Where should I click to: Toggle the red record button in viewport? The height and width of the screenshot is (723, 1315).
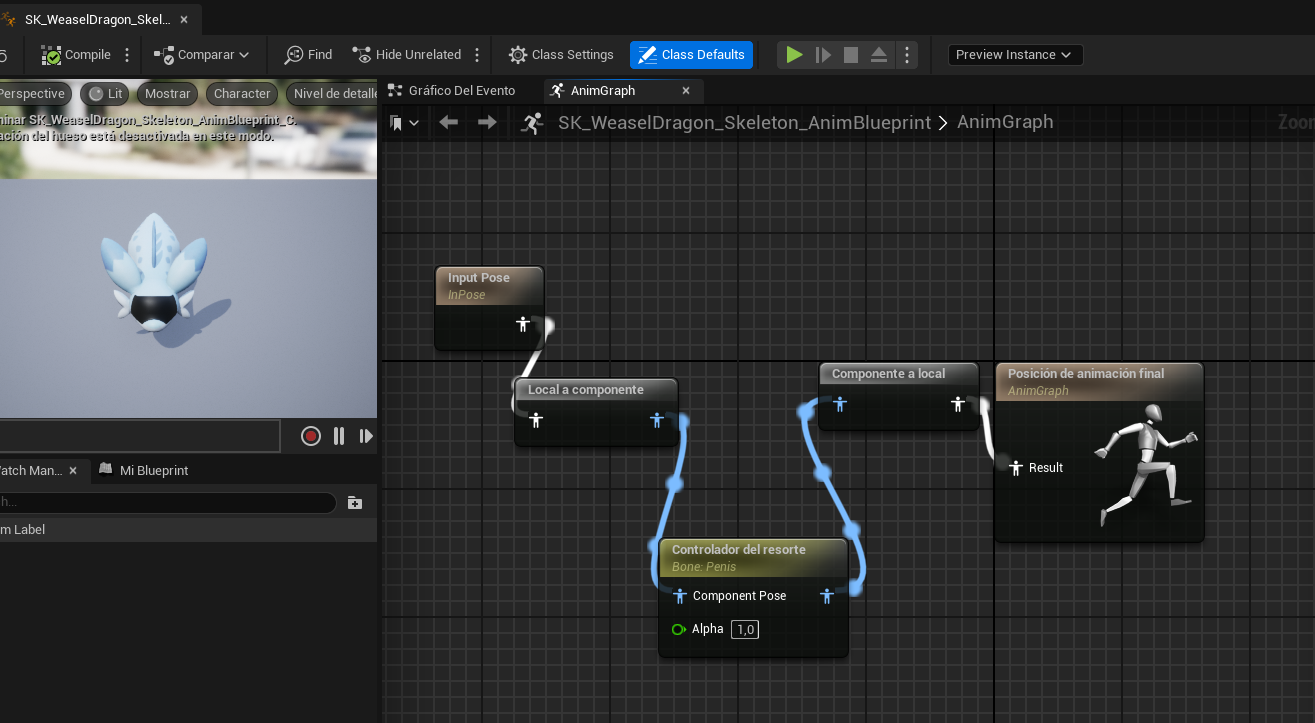[311, 436]
